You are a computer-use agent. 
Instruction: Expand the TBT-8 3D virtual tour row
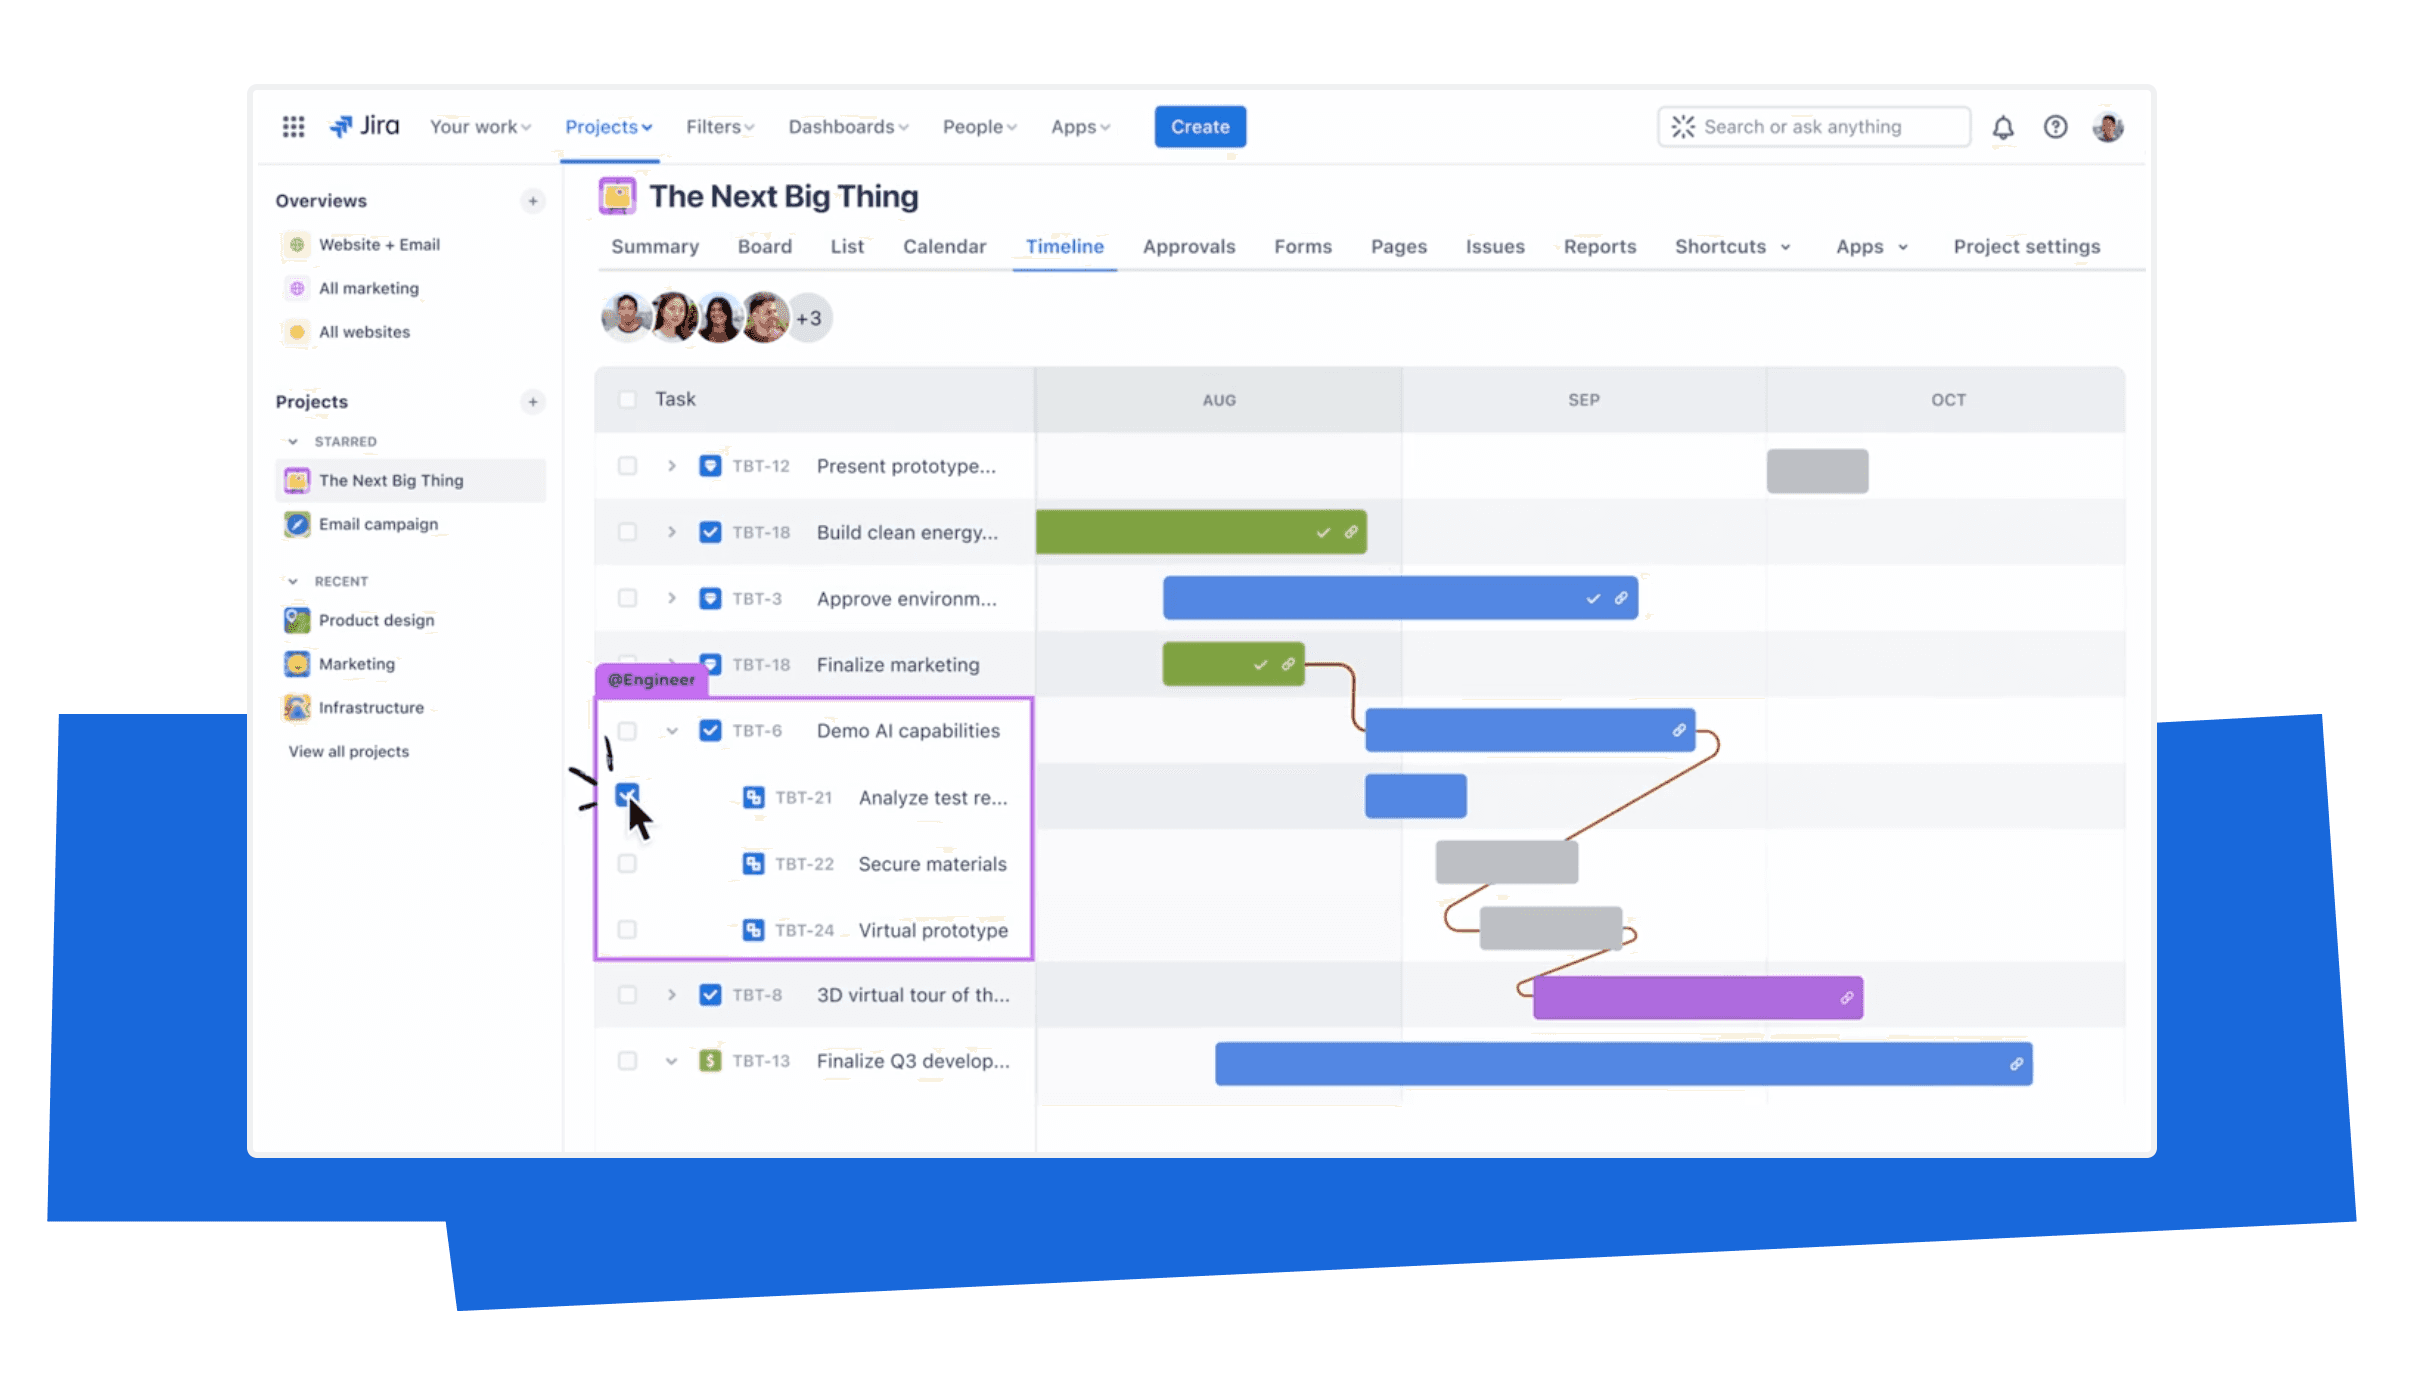point(672,995)
